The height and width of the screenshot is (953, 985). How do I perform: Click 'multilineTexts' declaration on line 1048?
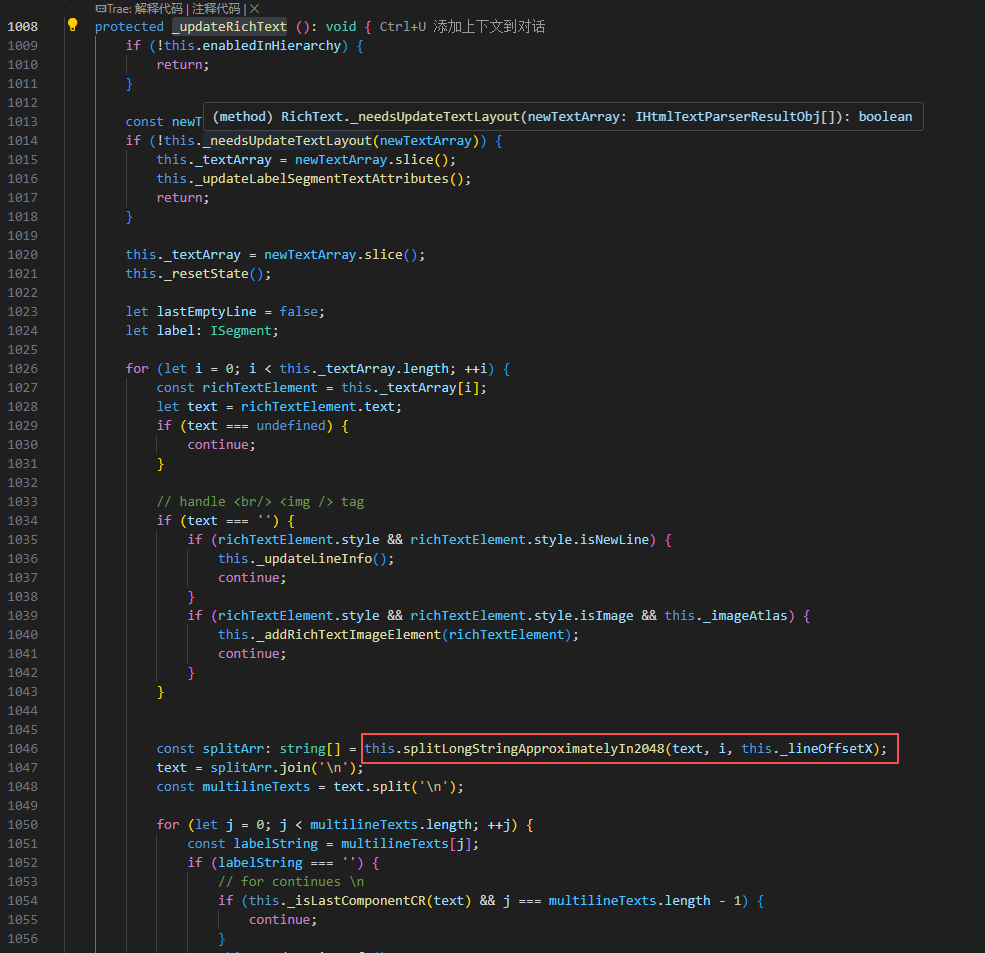[256, 787]
